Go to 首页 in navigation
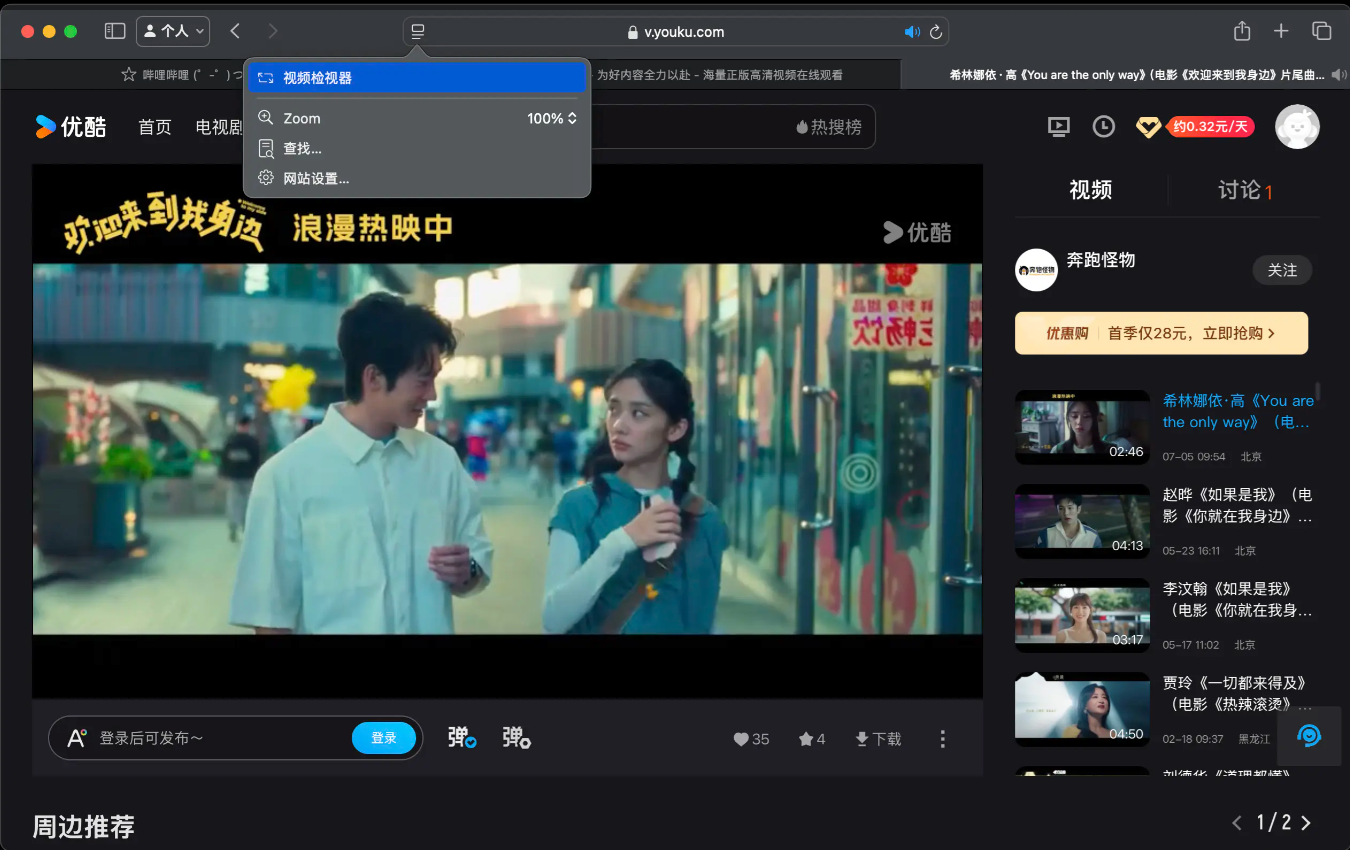 point(155,127)
